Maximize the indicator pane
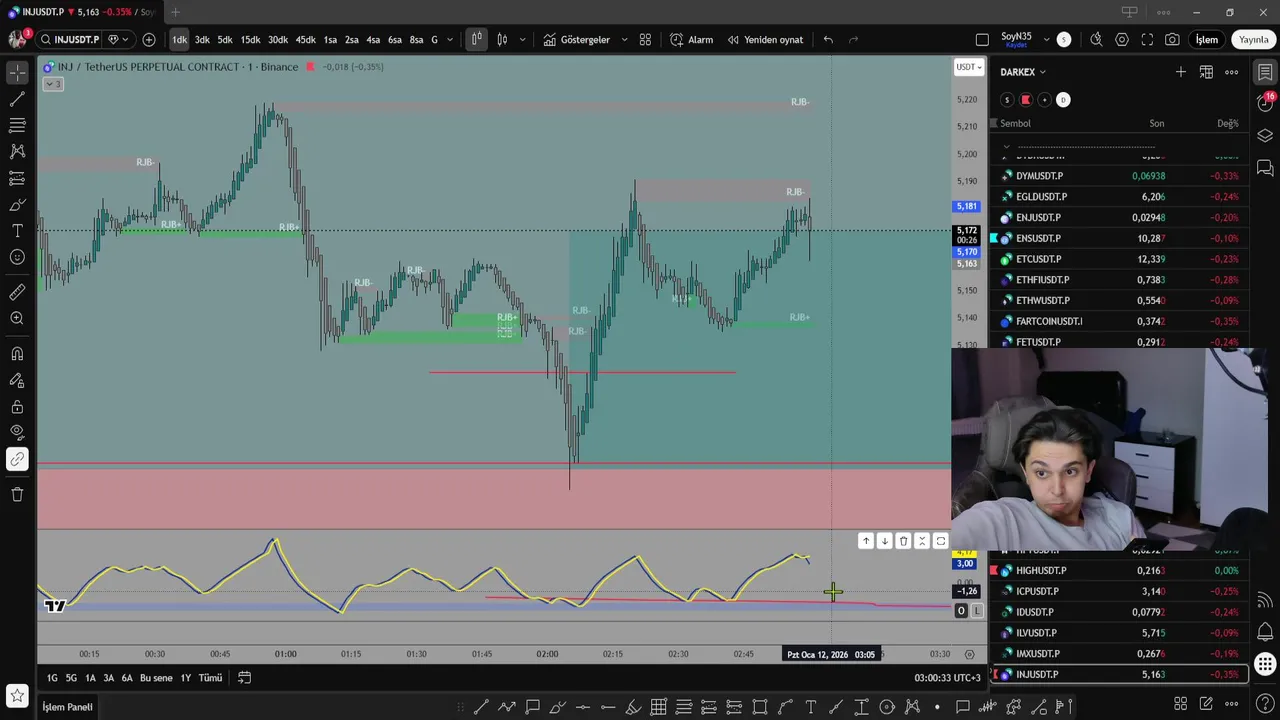 (x=940, y=541)
